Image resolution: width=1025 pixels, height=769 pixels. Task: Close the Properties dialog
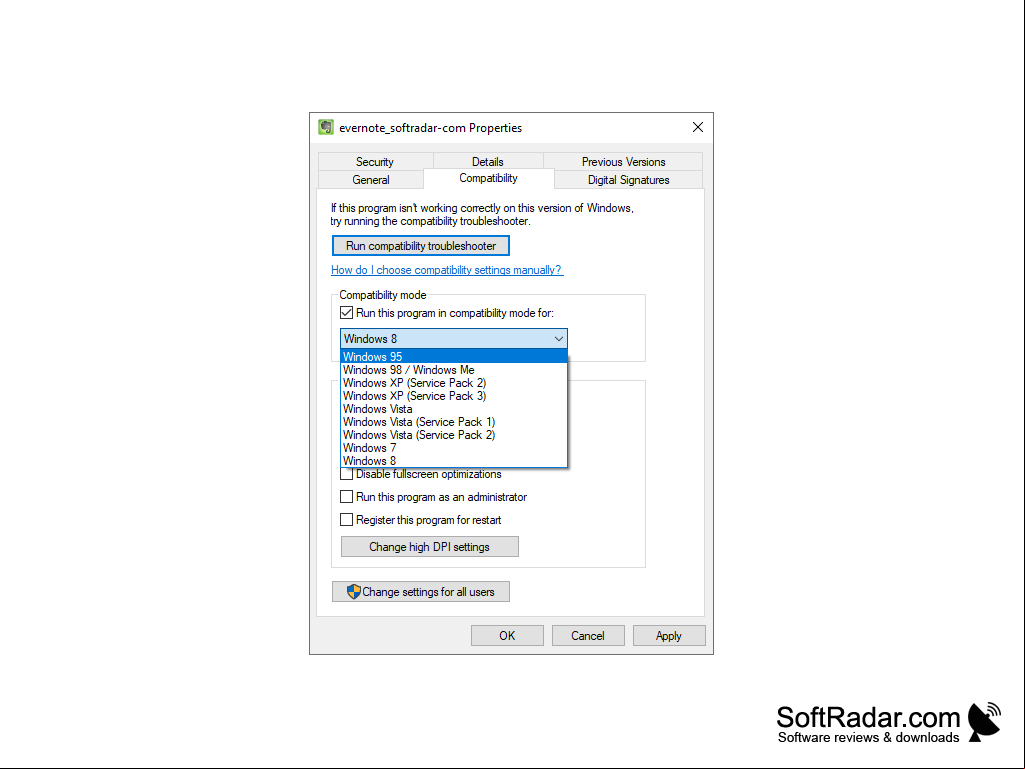point(697,128)
